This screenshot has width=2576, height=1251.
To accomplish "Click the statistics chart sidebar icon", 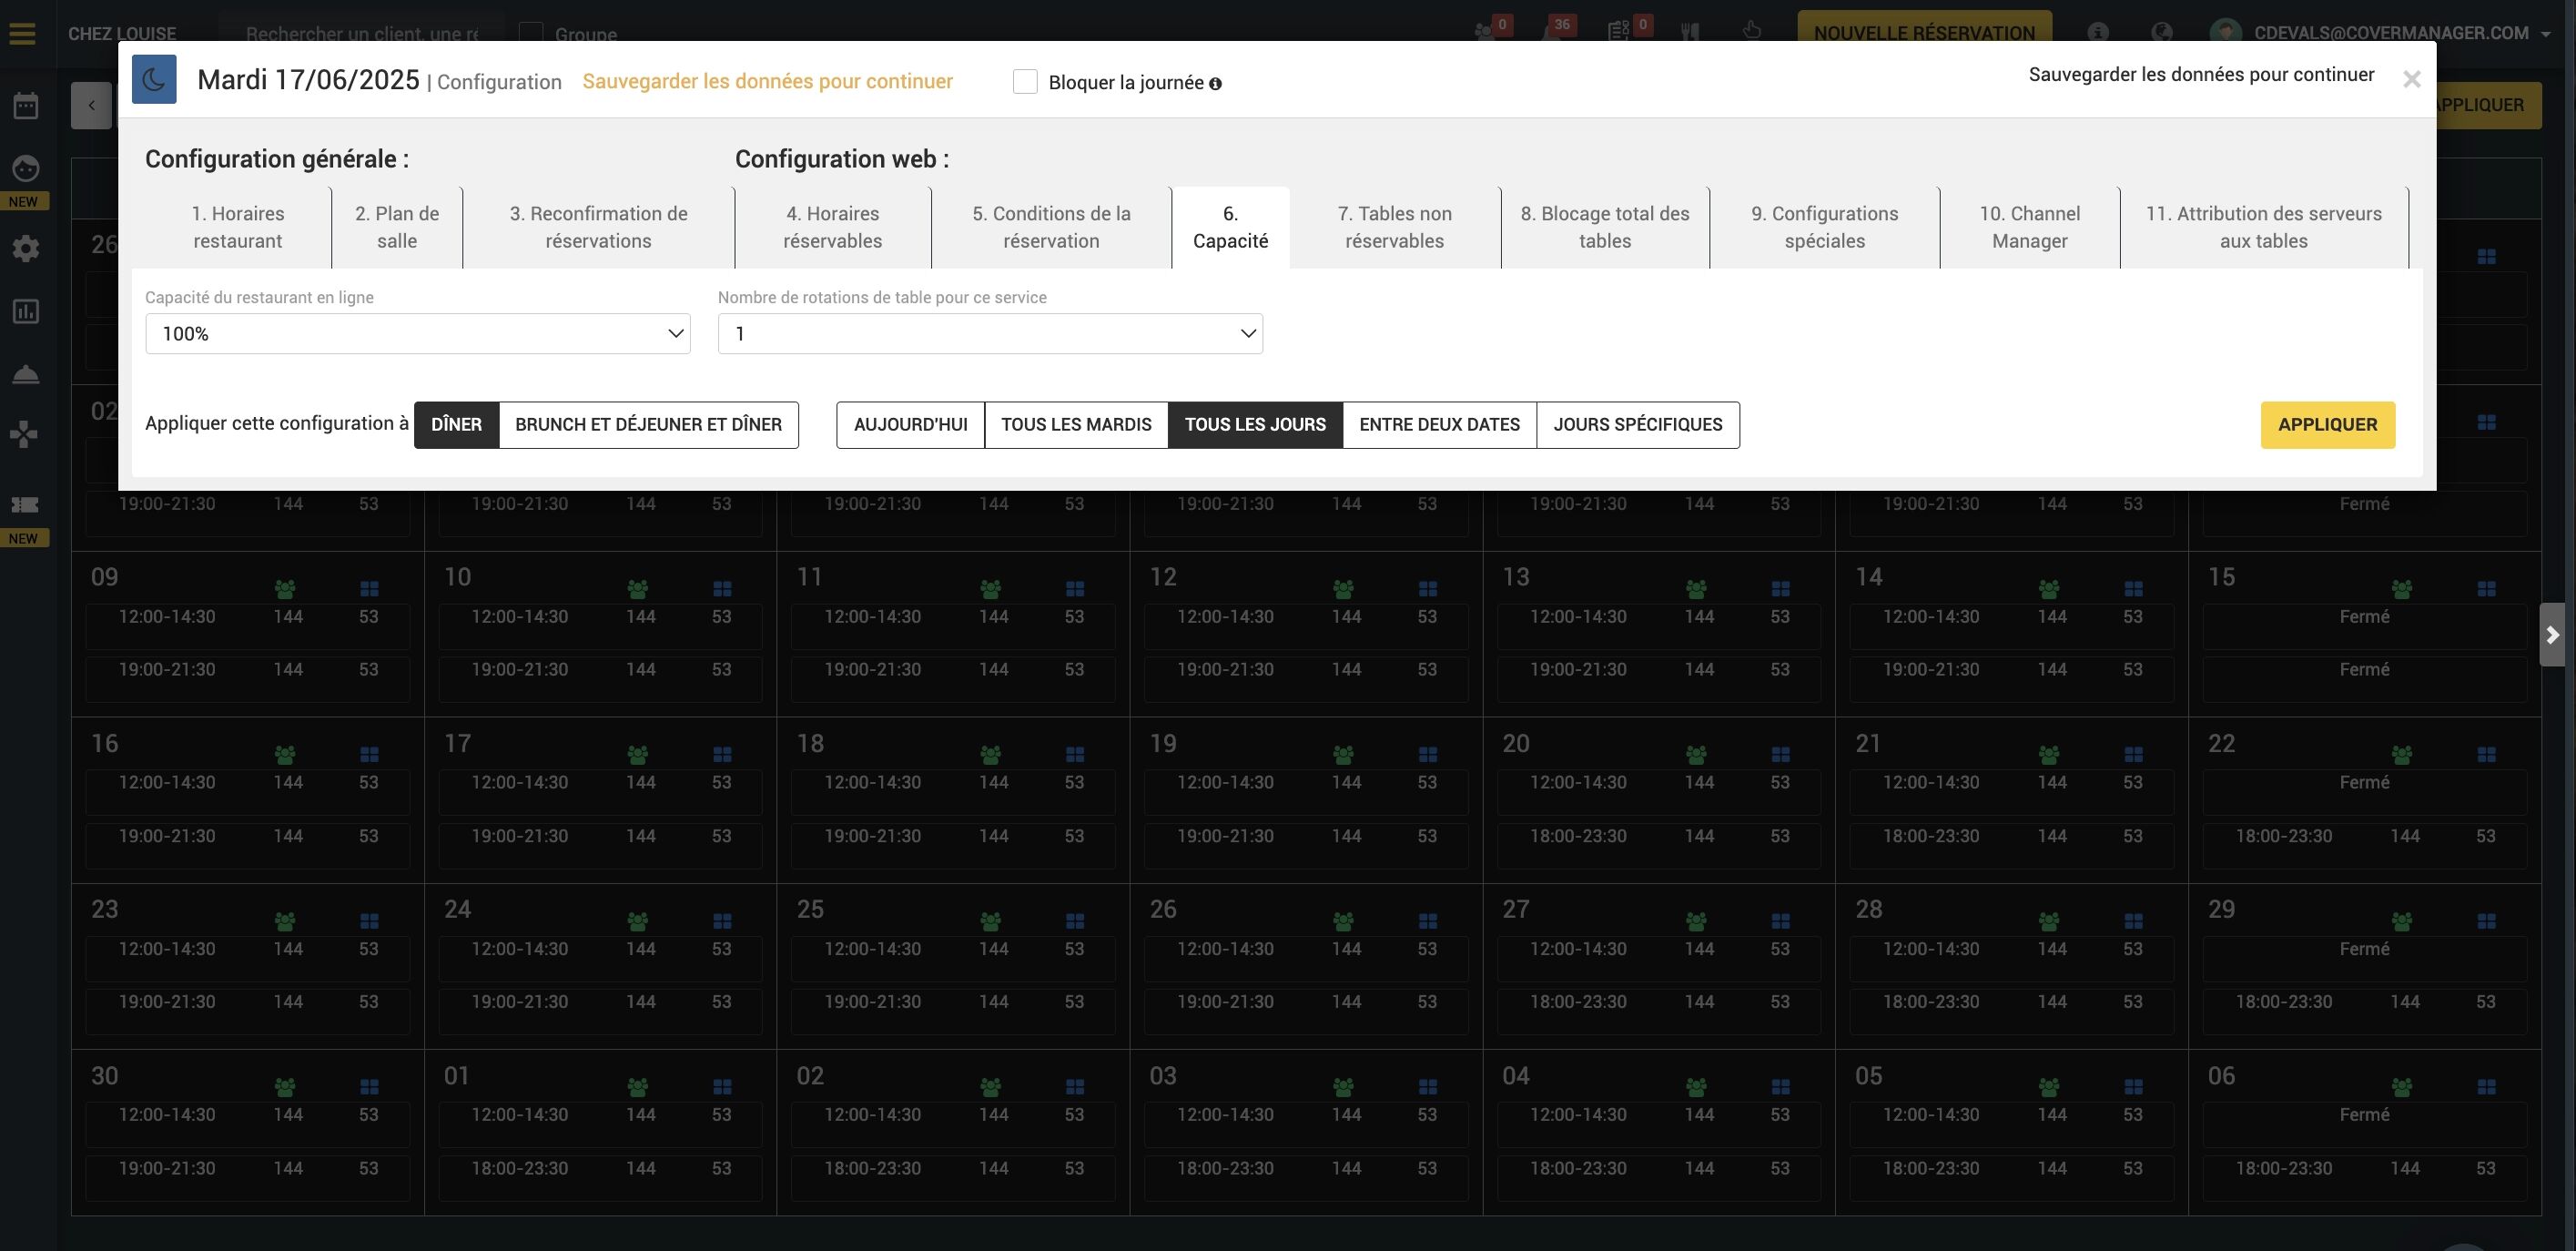I will pyautogui.click(x=25, y=311).
